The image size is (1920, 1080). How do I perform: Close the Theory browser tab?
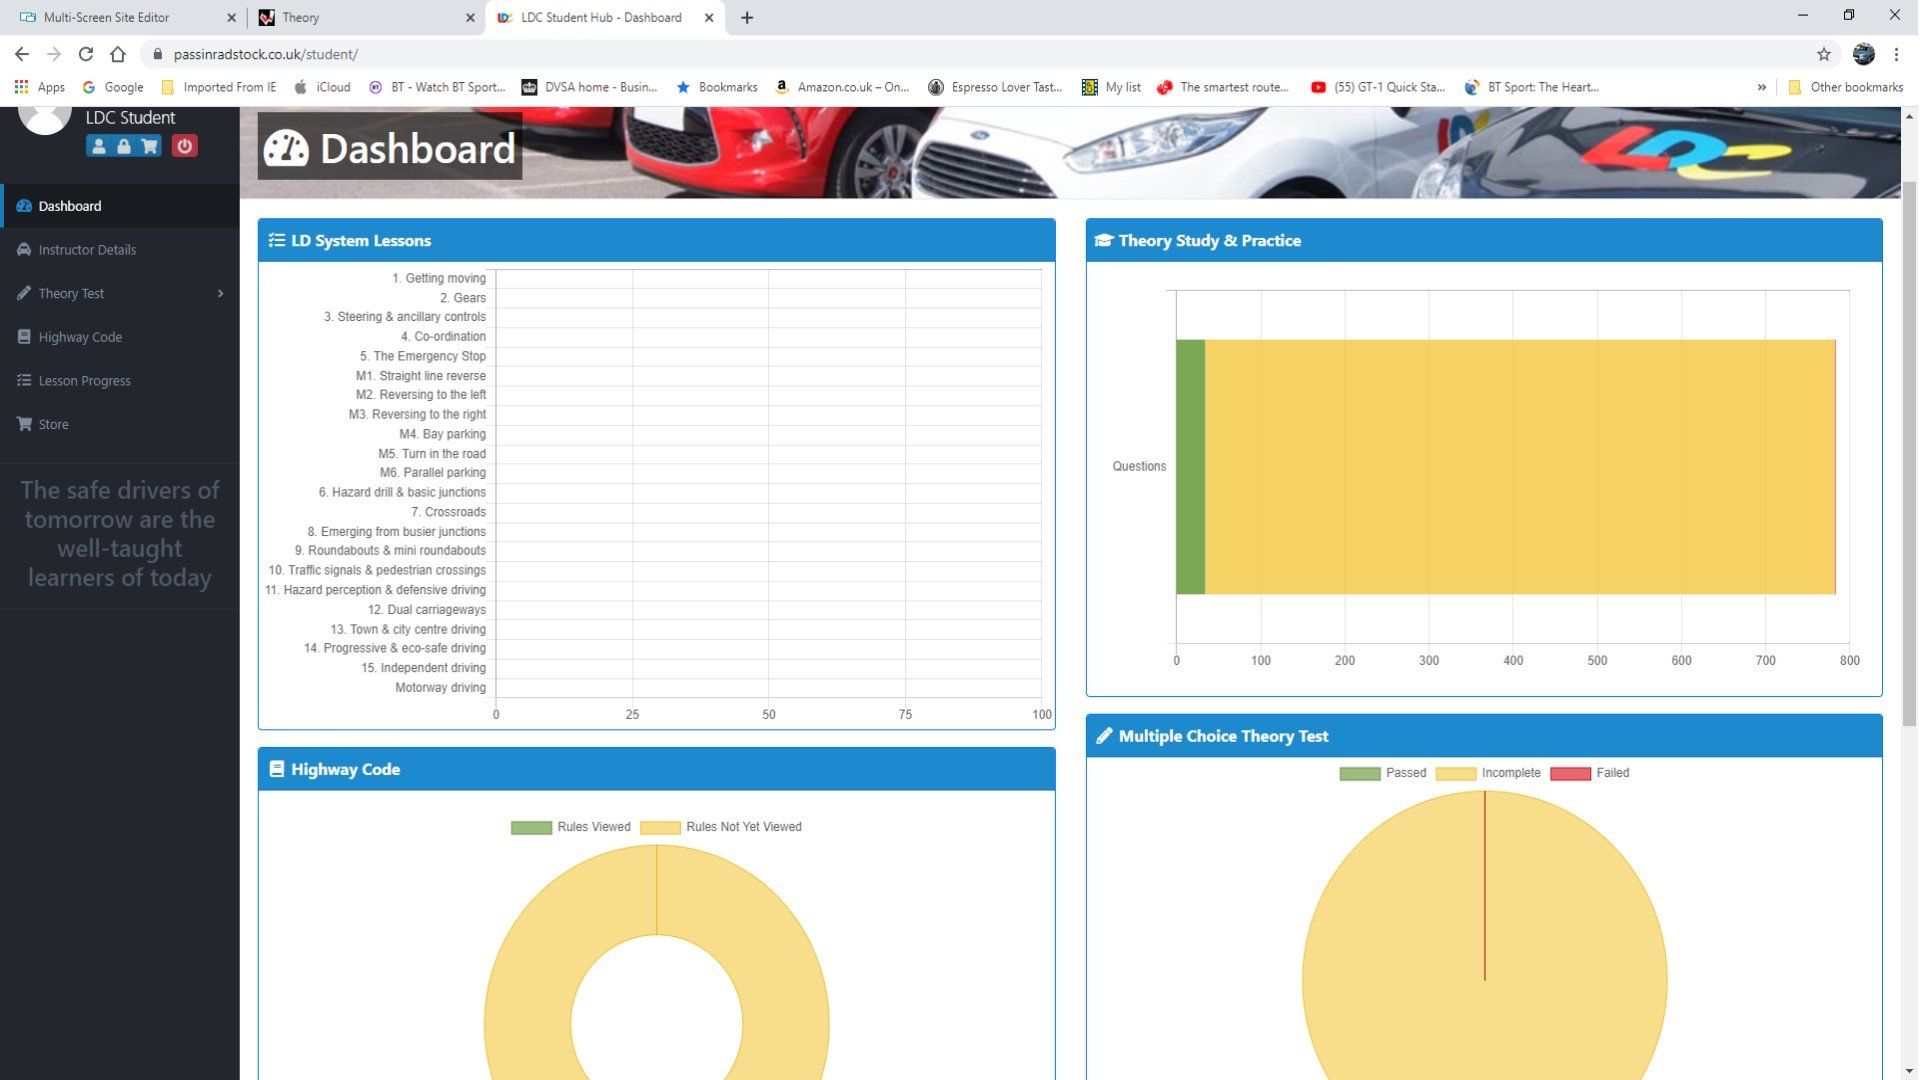point(470,17)
